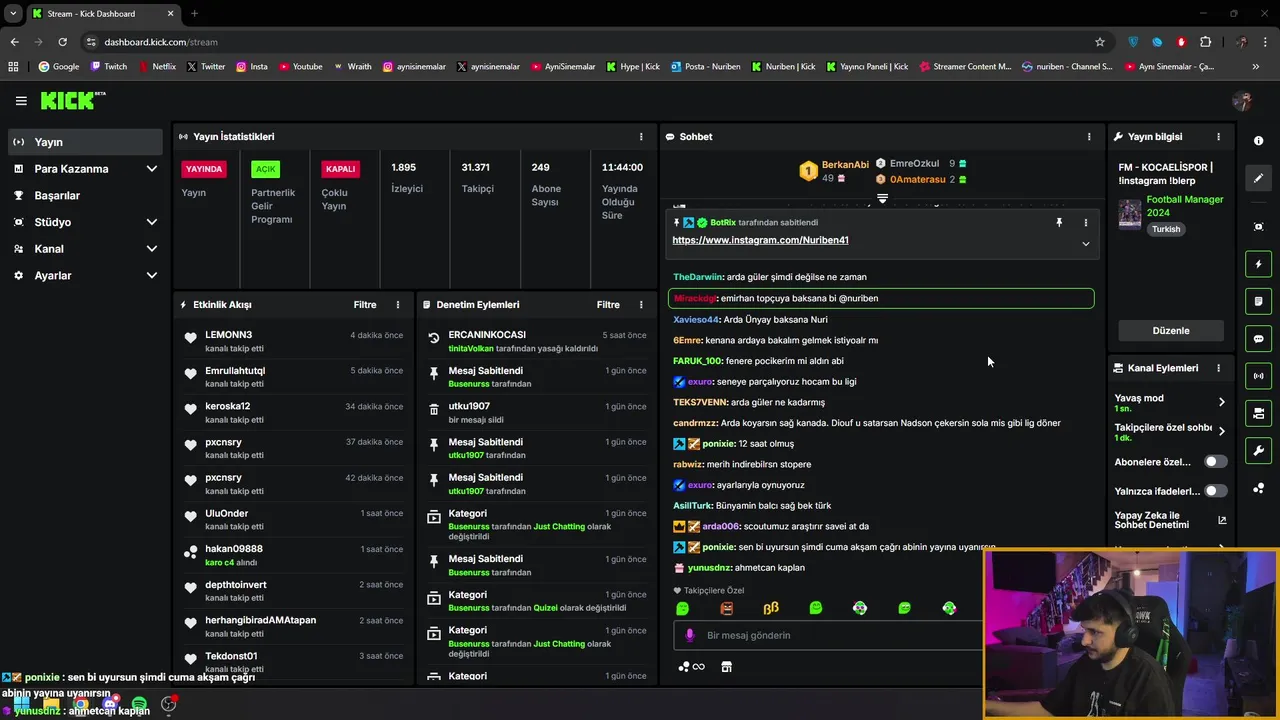Open Yavaş mod settings arrow
The width and height of the screenshot is (1280, 720).
[x=1221, y=402]
